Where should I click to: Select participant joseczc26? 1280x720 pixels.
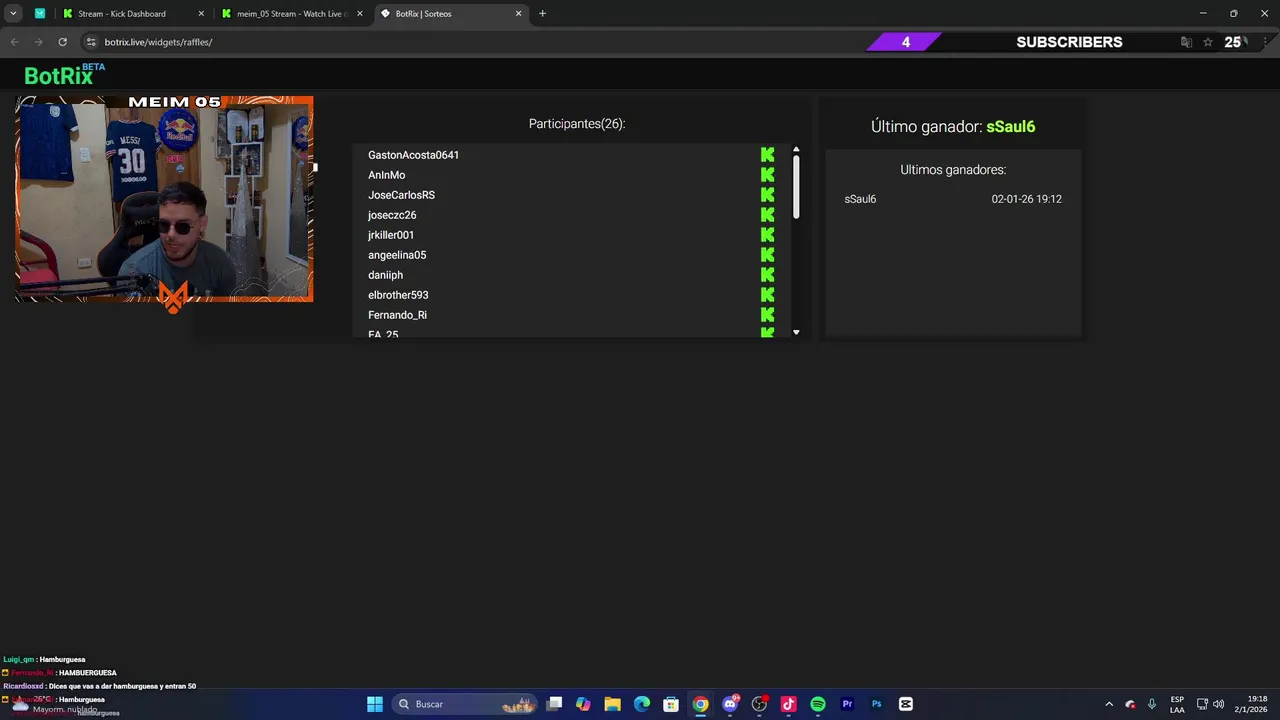[x=392, y=215]
